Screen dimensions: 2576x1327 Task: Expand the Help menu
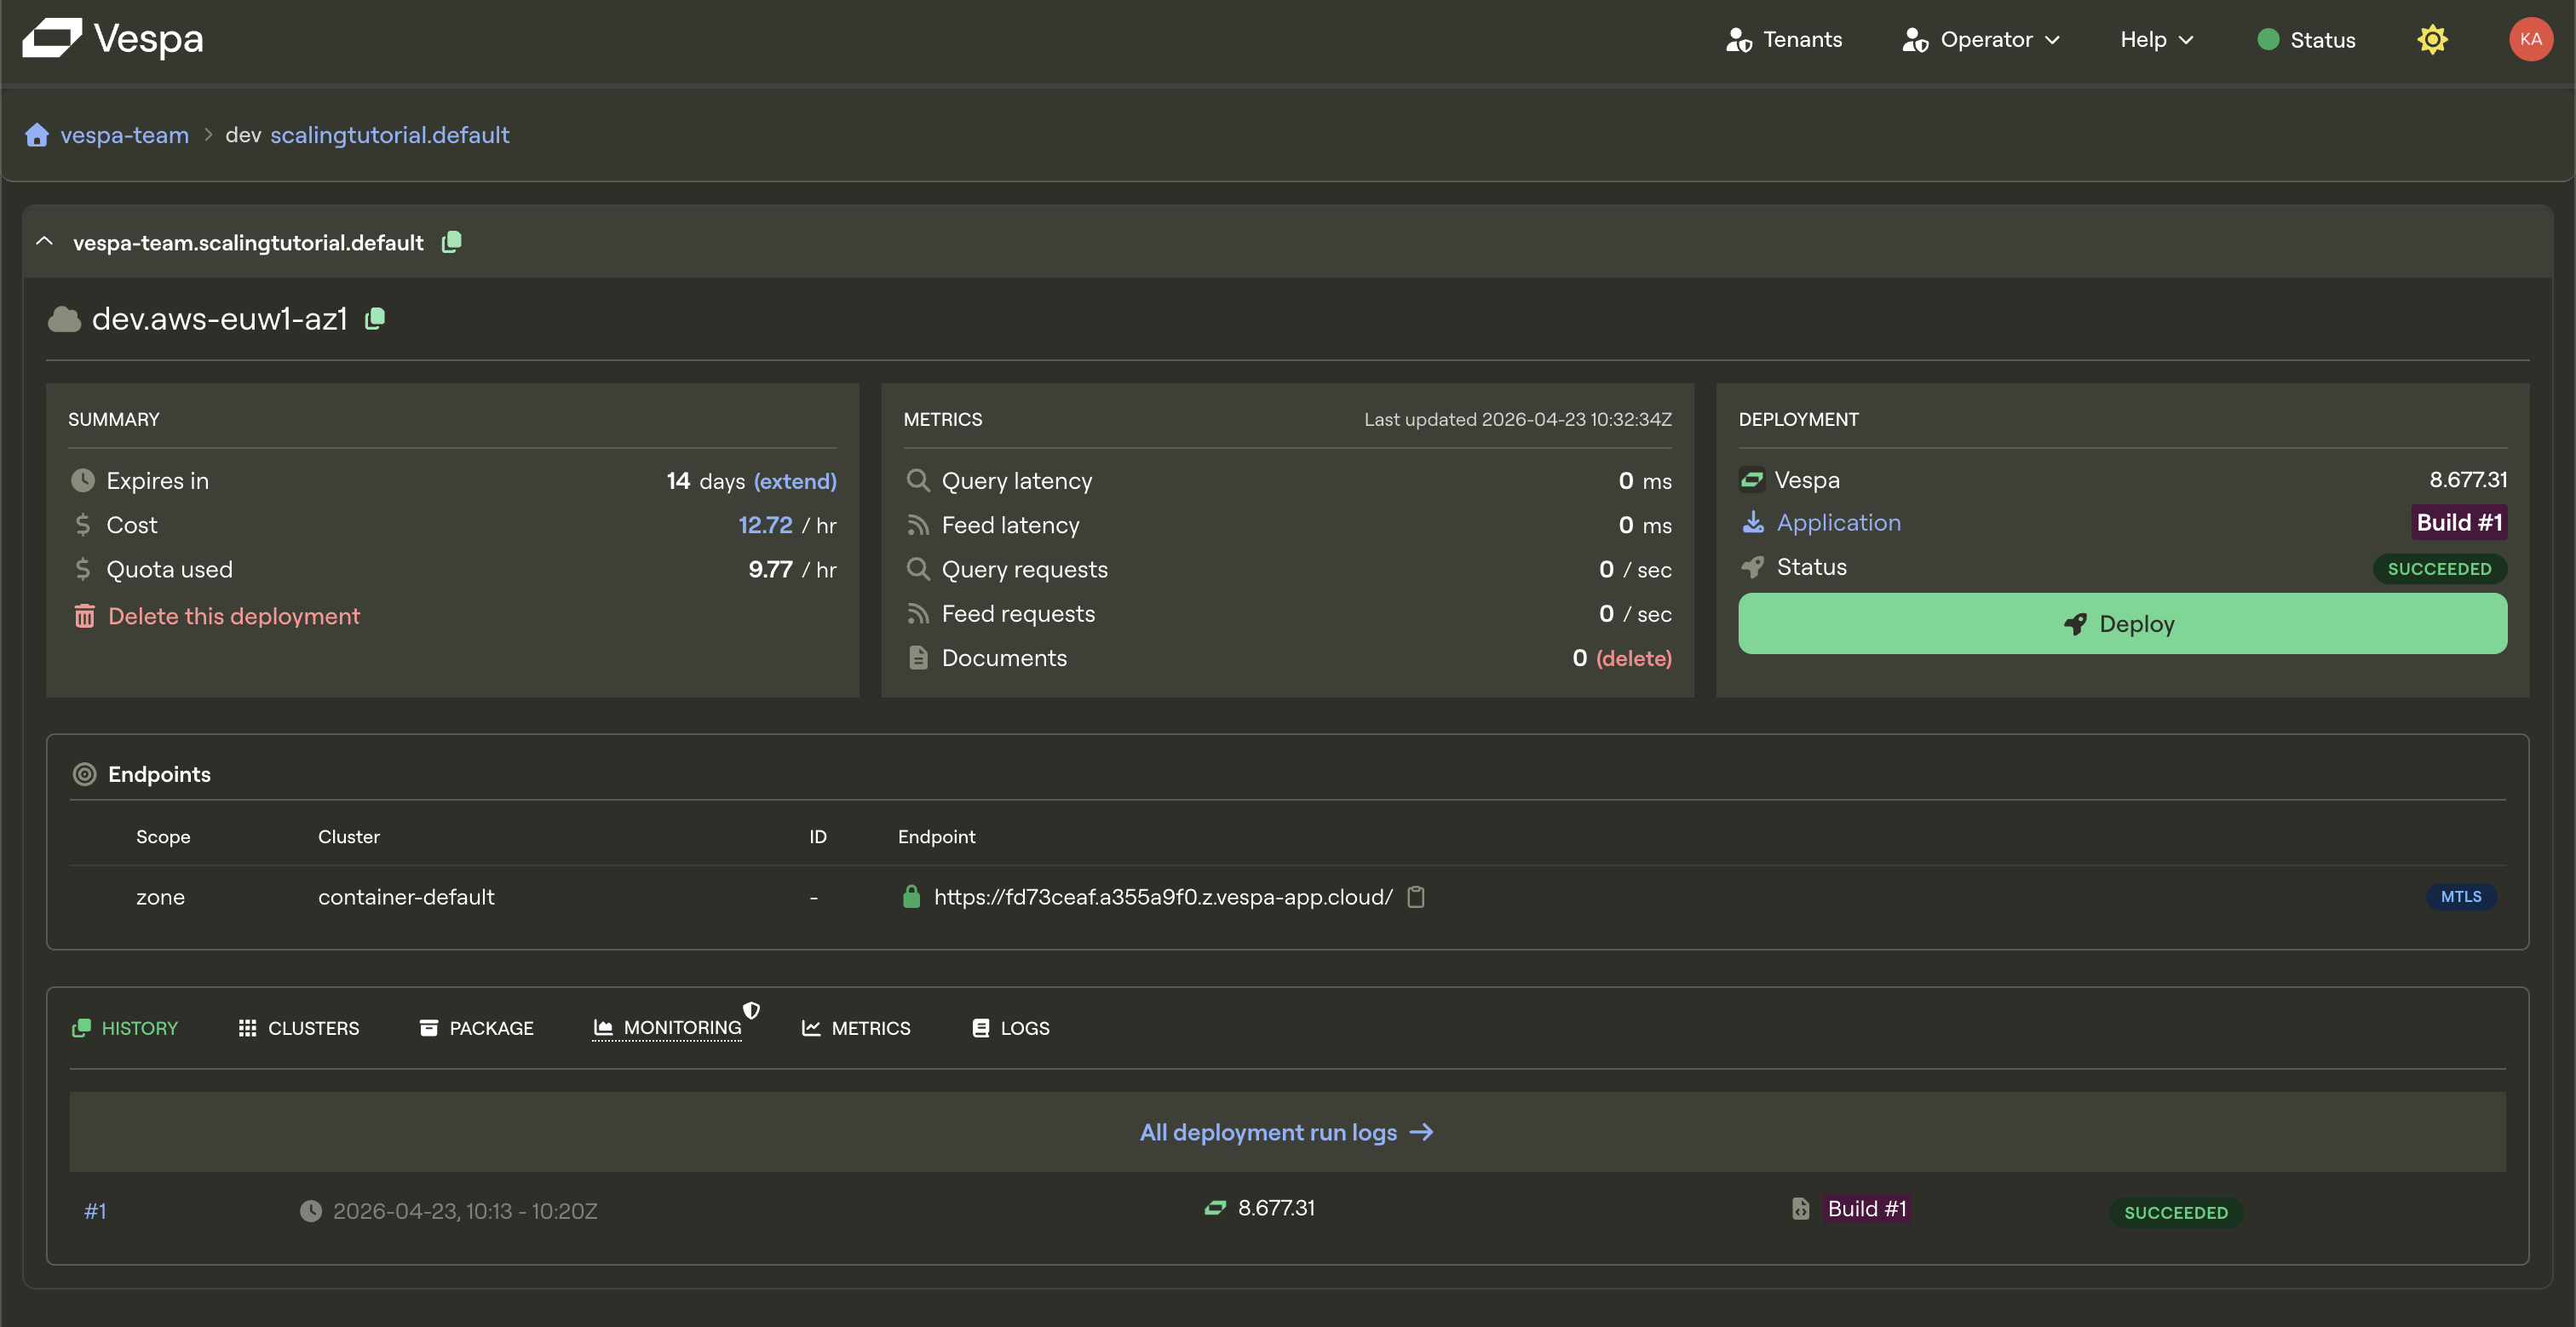[x=2154, y=39]
